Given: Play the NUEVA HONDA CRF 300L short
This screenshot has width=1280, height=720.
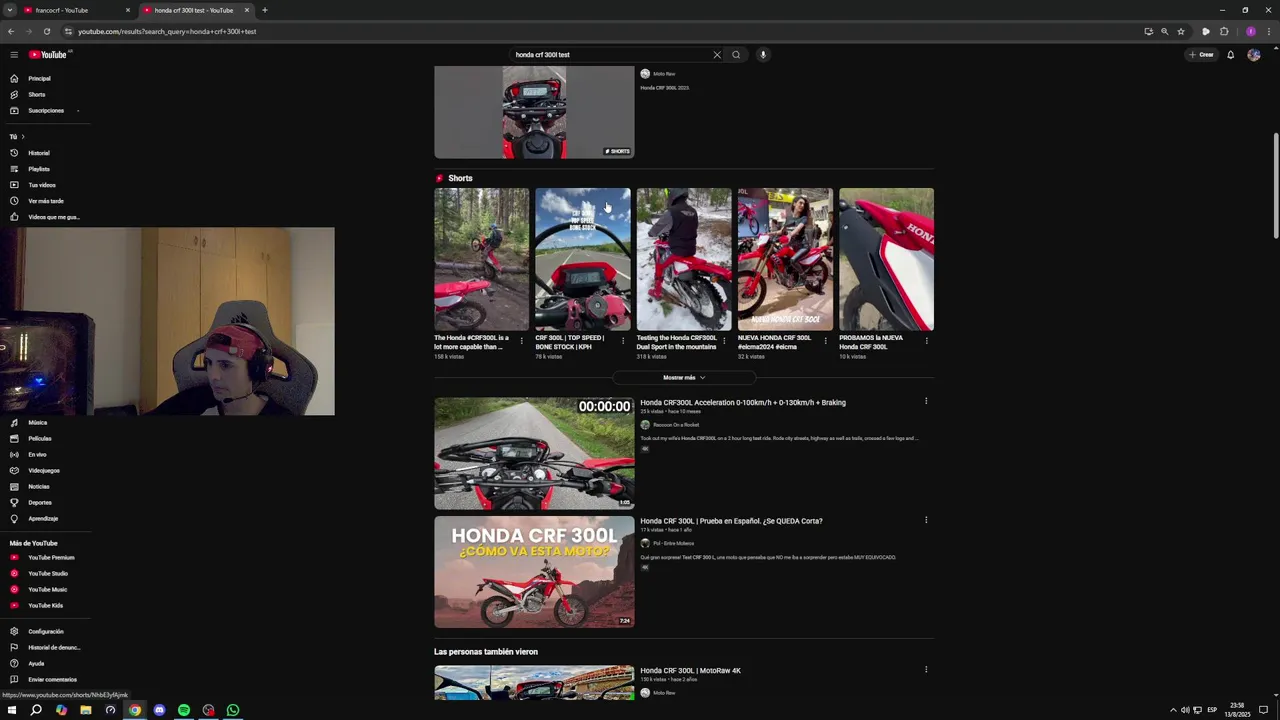Looking at the screenshot, I should pos(785,259).
